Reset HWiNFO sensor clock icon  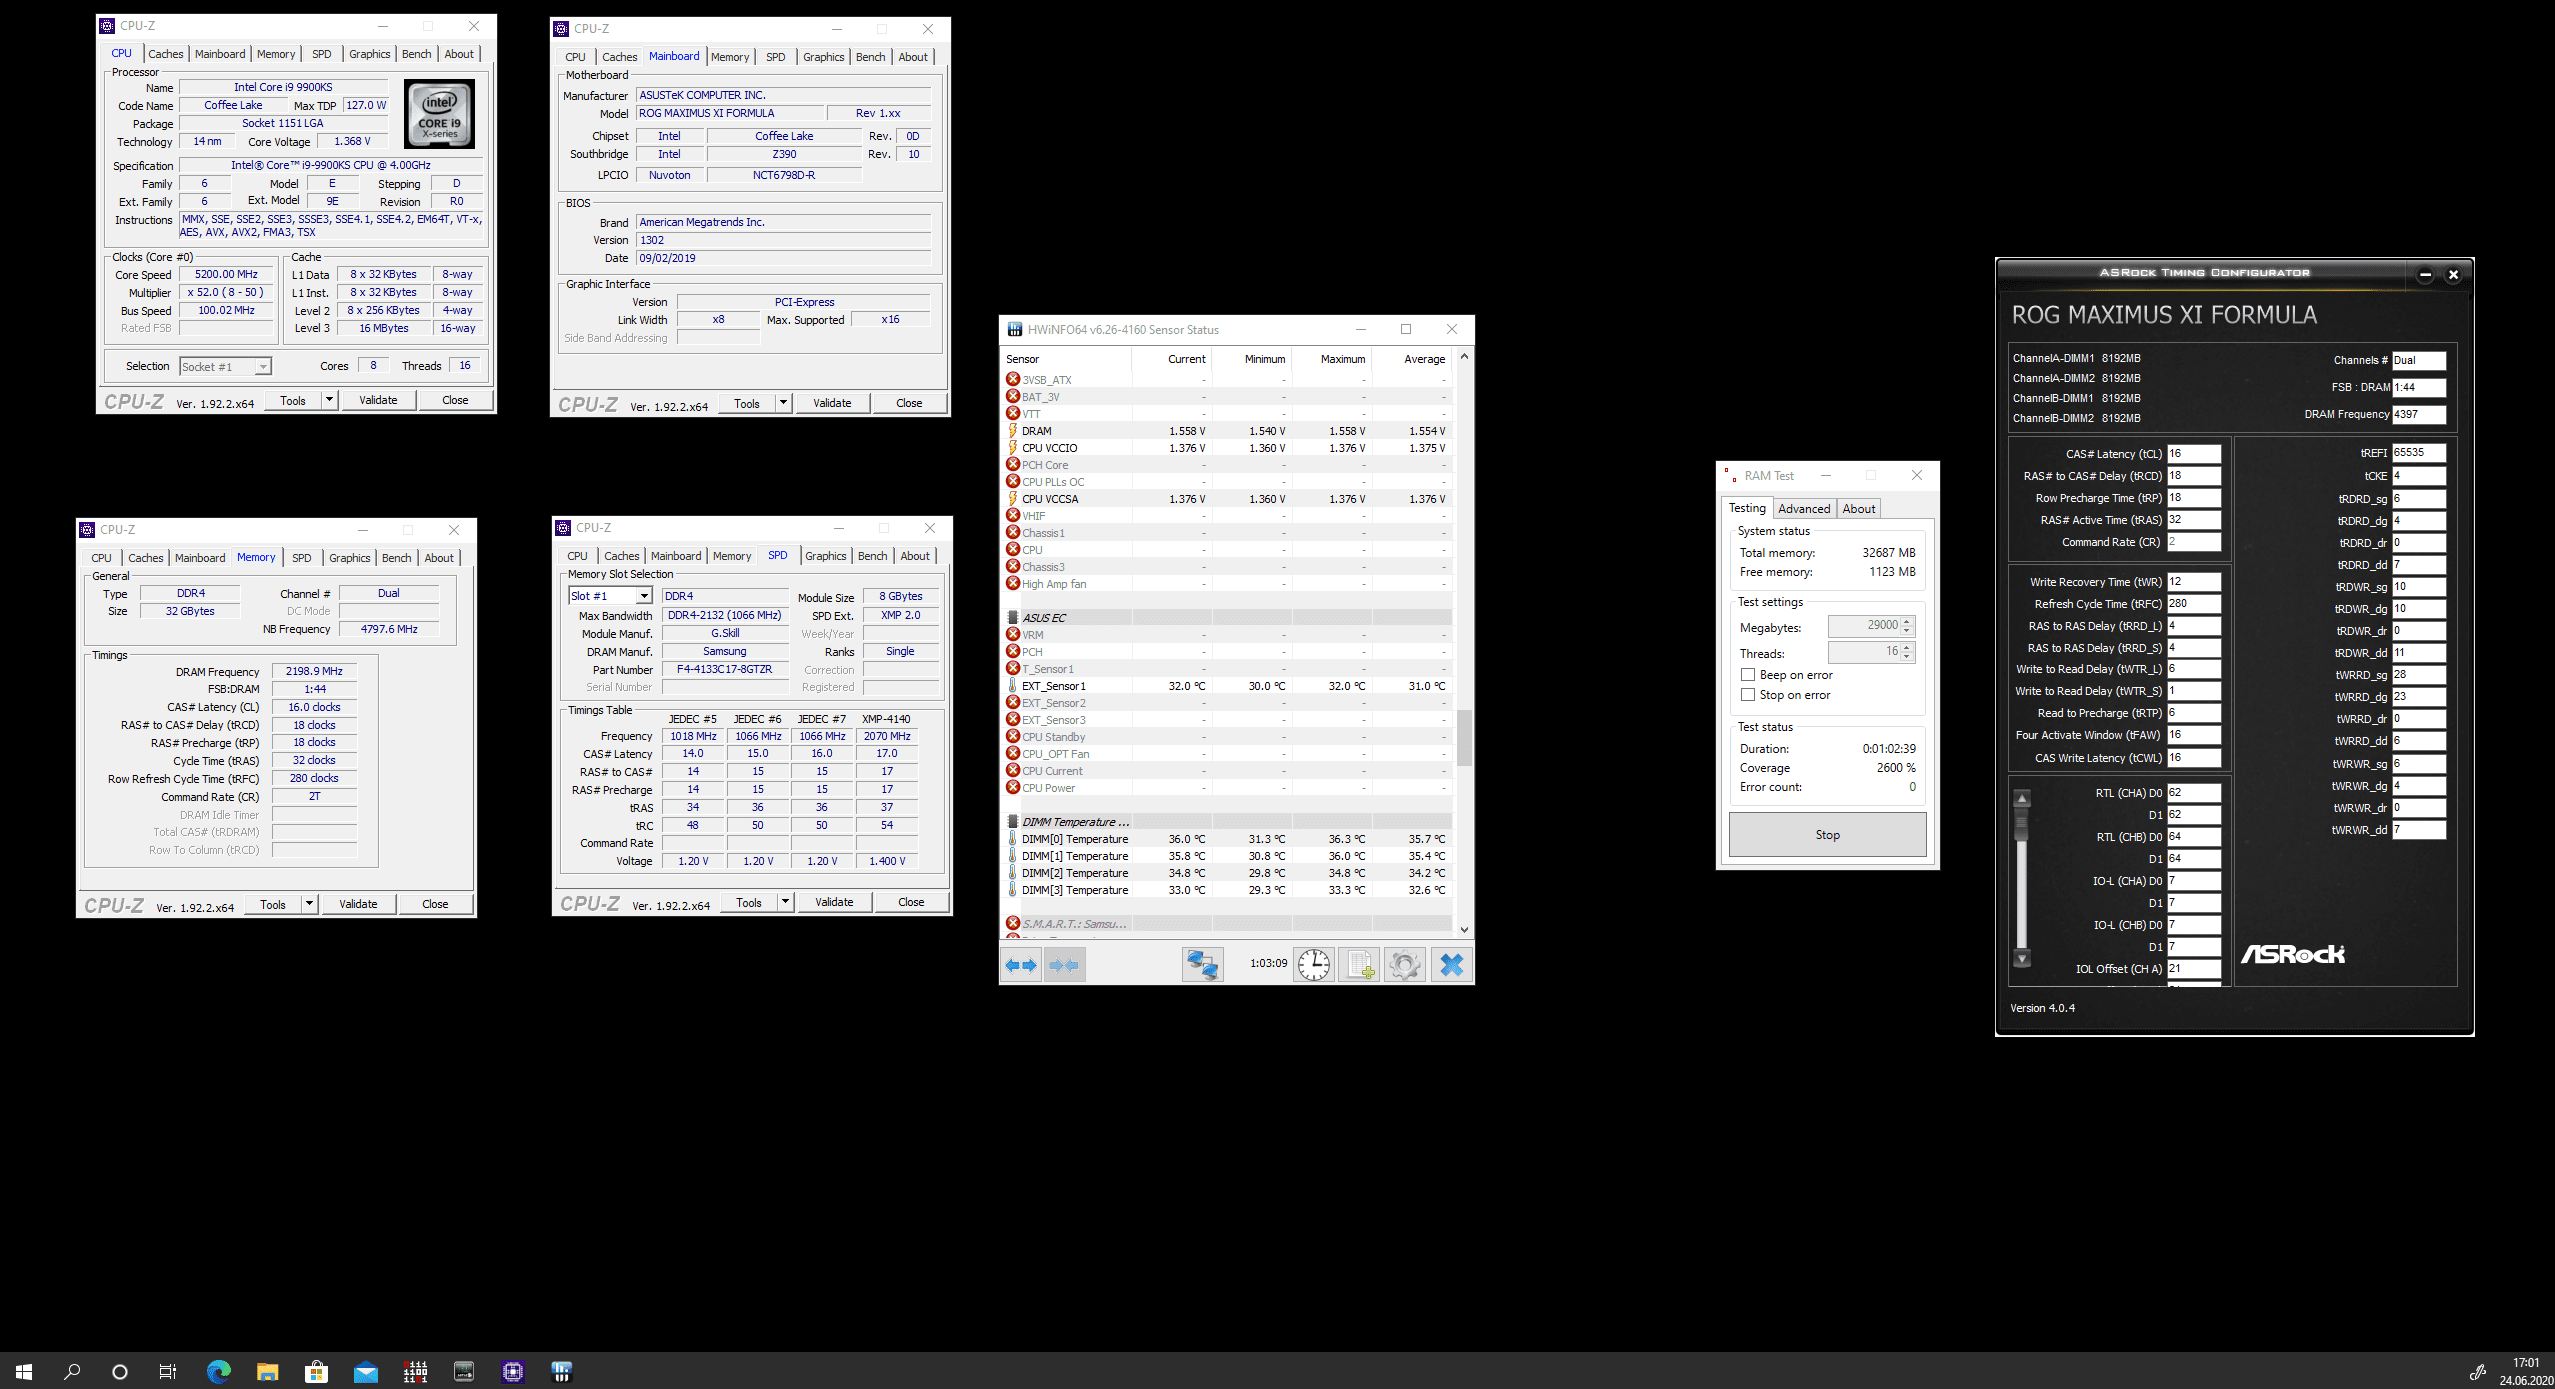(1314, 965)
